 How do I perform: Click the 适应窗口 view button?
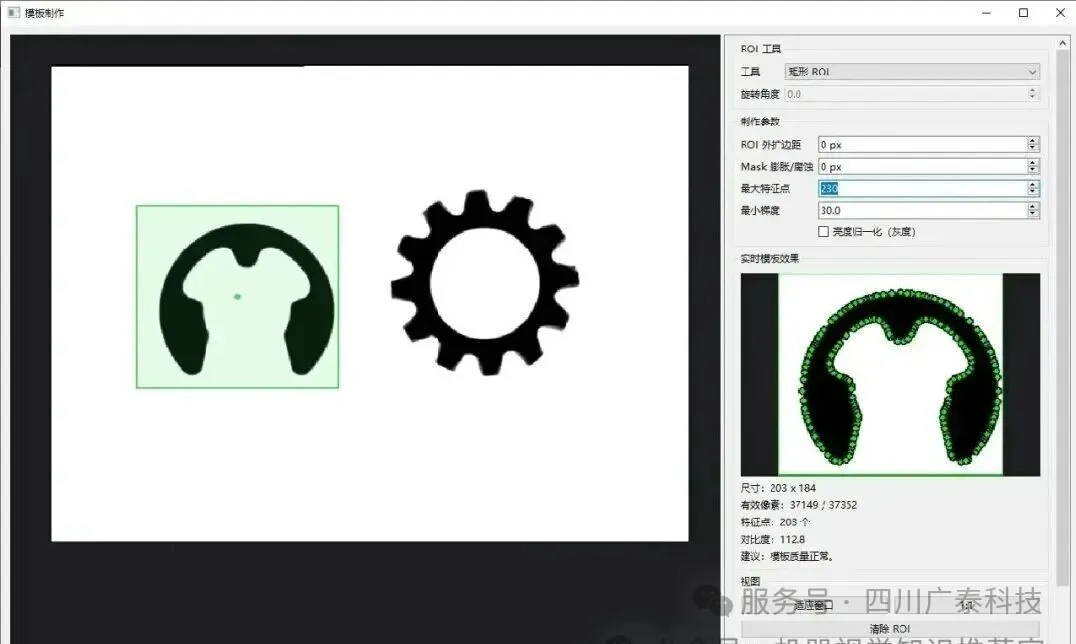814,606
